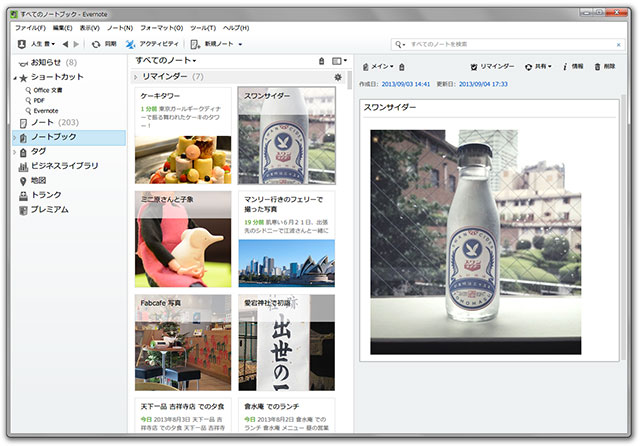Screen dimensions: 640x446
Task: Open reminder settings gear icon
Action: pyautogui.click(x=338, y=77)
